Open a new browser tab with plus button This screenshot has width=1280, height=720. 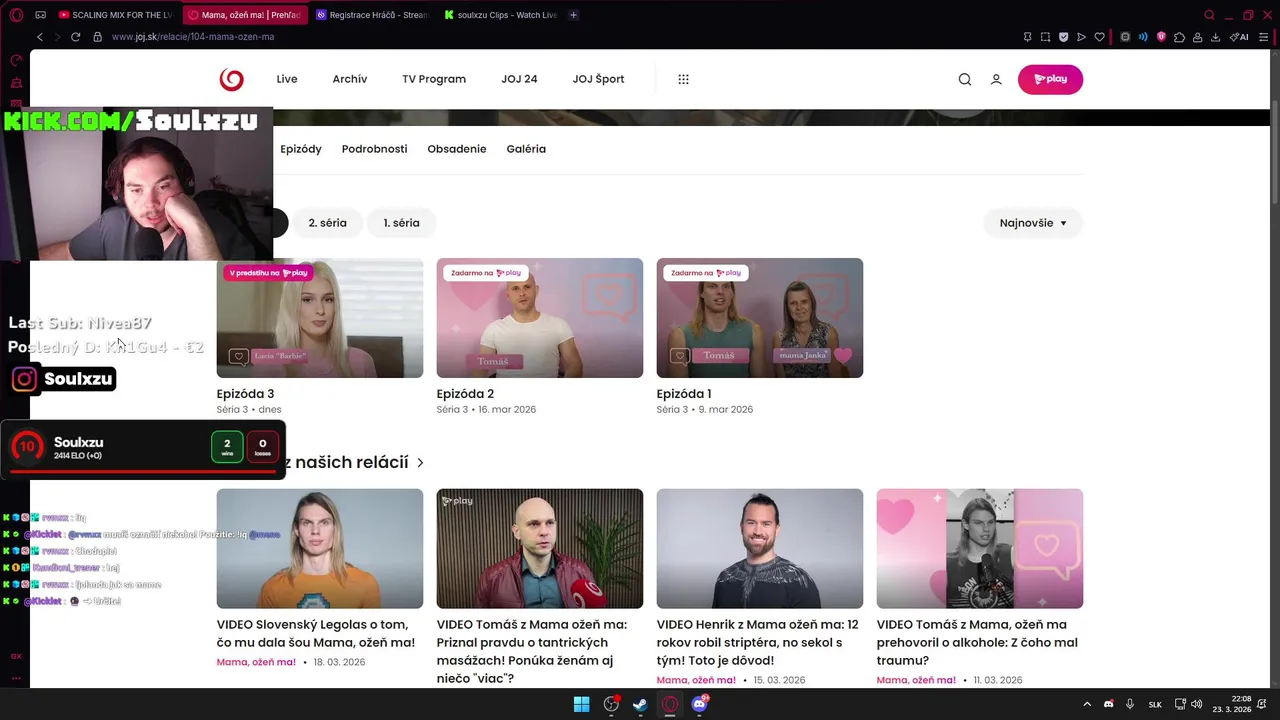click(x=573, y=15)
